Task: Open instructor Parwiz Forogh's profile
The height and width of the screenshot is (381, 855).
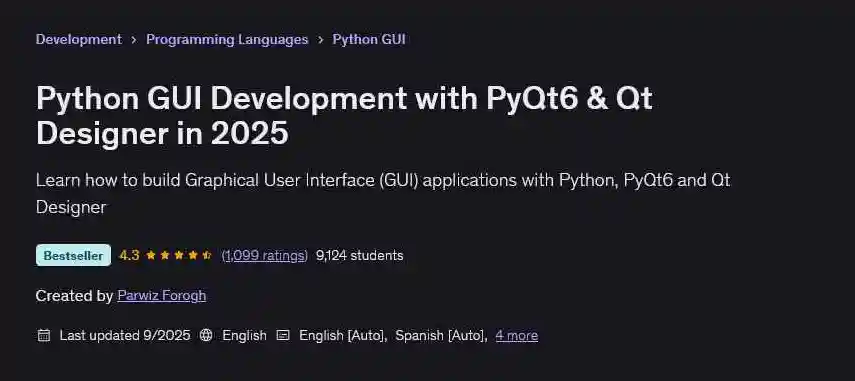Action: tap(161, 295)
